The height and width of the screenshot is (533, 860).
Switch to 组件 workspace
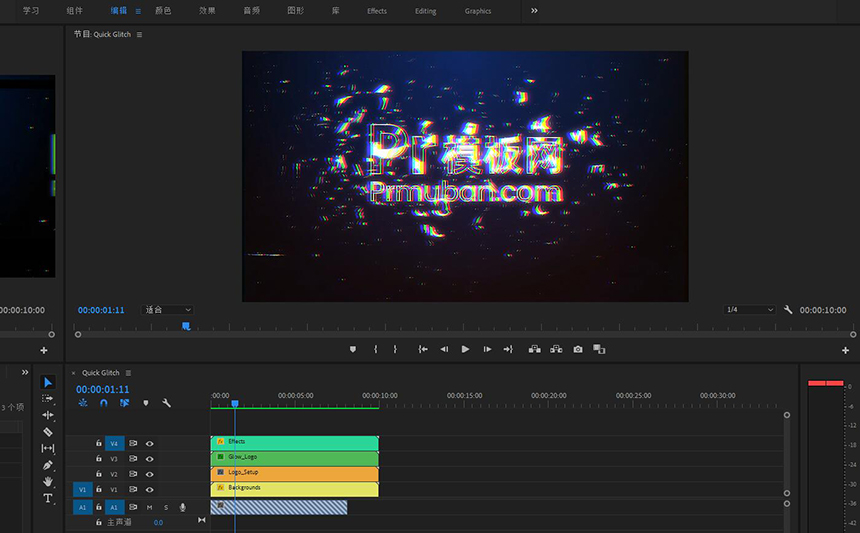[x=75, y=11]
